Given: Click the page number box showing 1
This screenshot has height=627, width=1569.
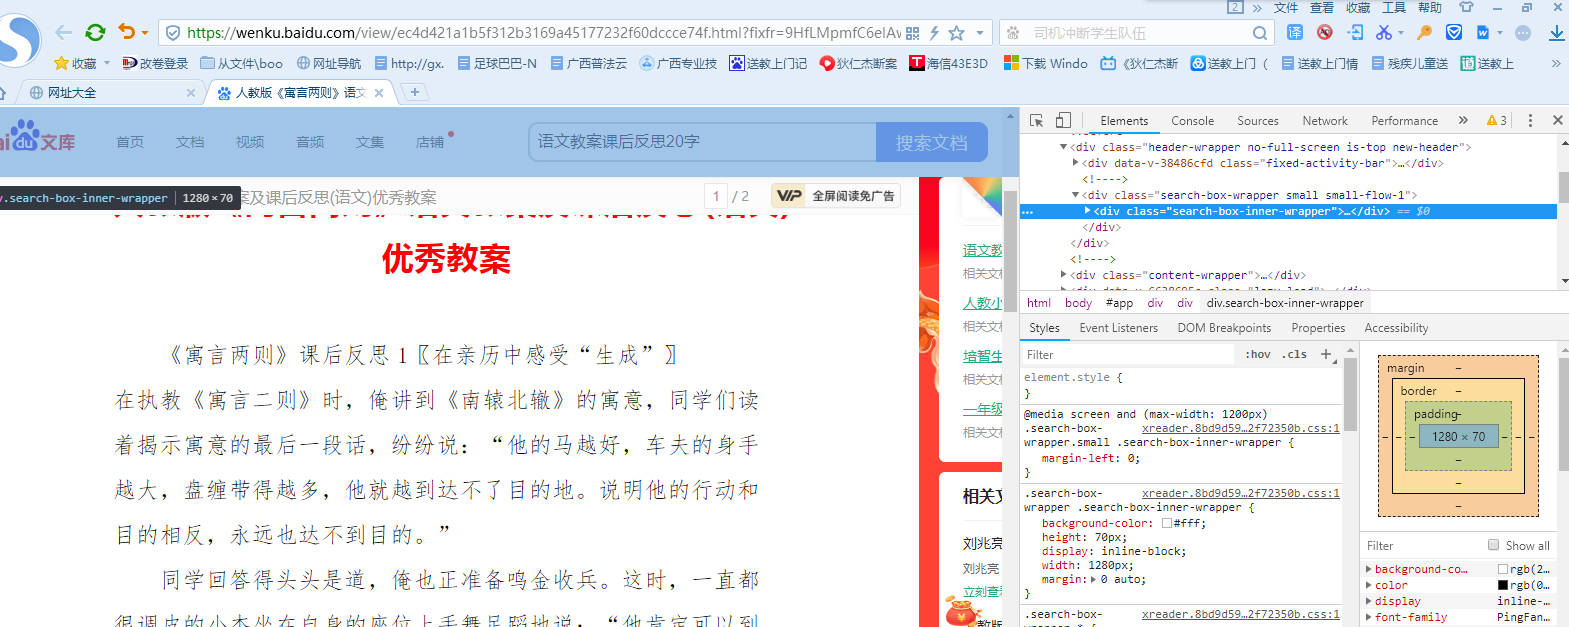Looking at the screenshot, I should point(716,196).
